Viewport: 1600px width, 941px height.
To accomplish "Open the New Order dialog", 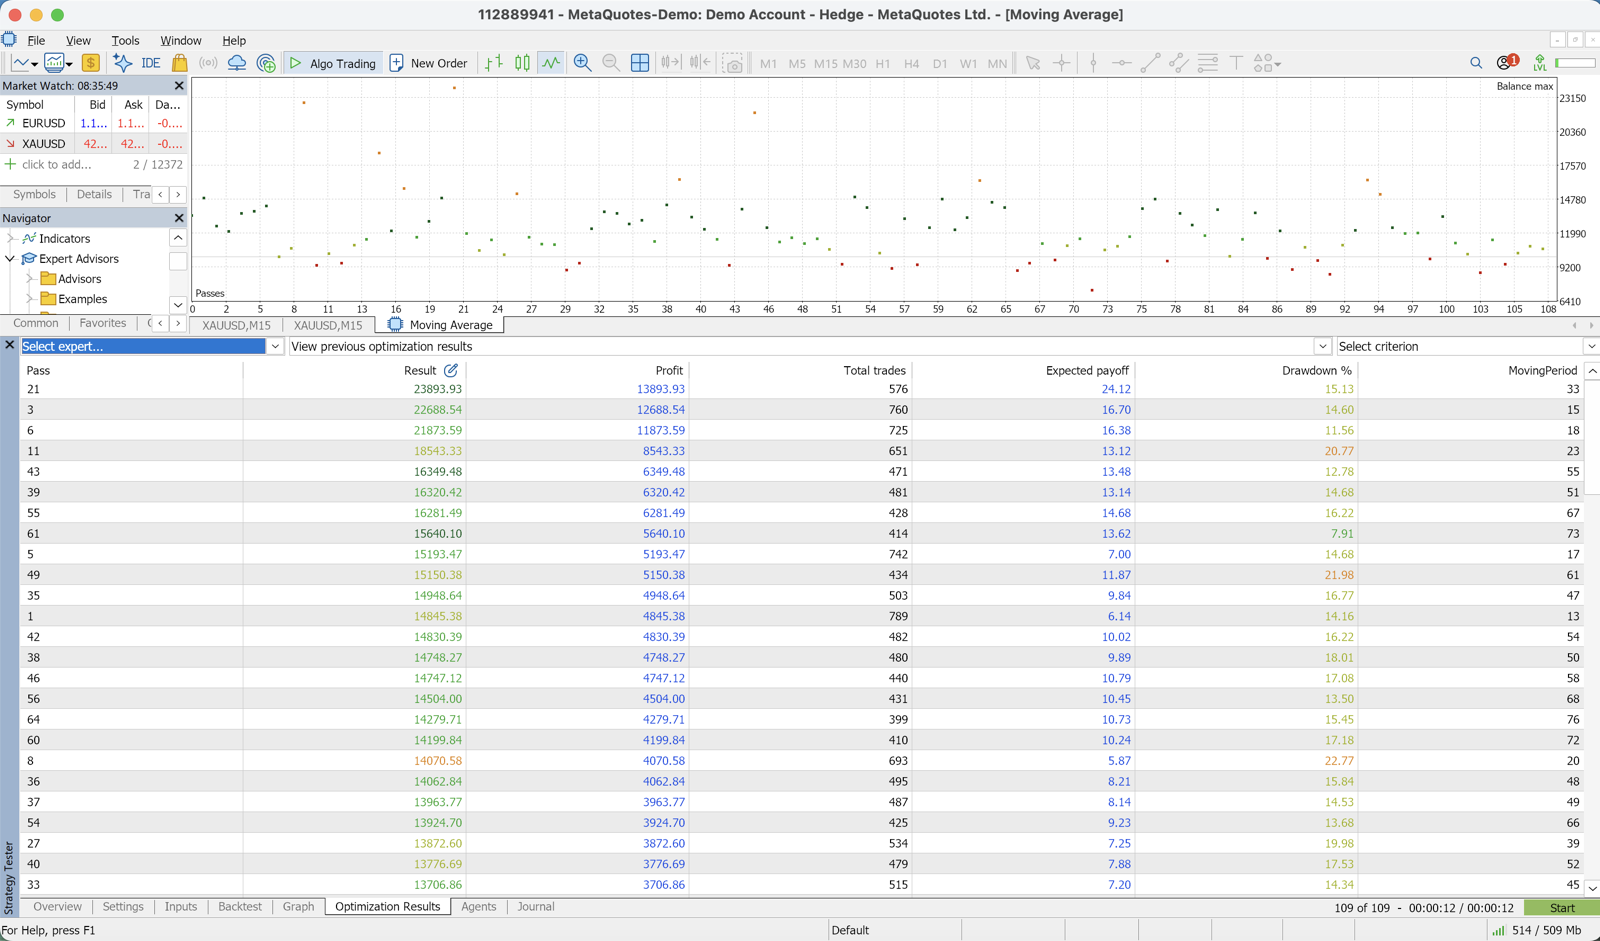I will point(428,63).
